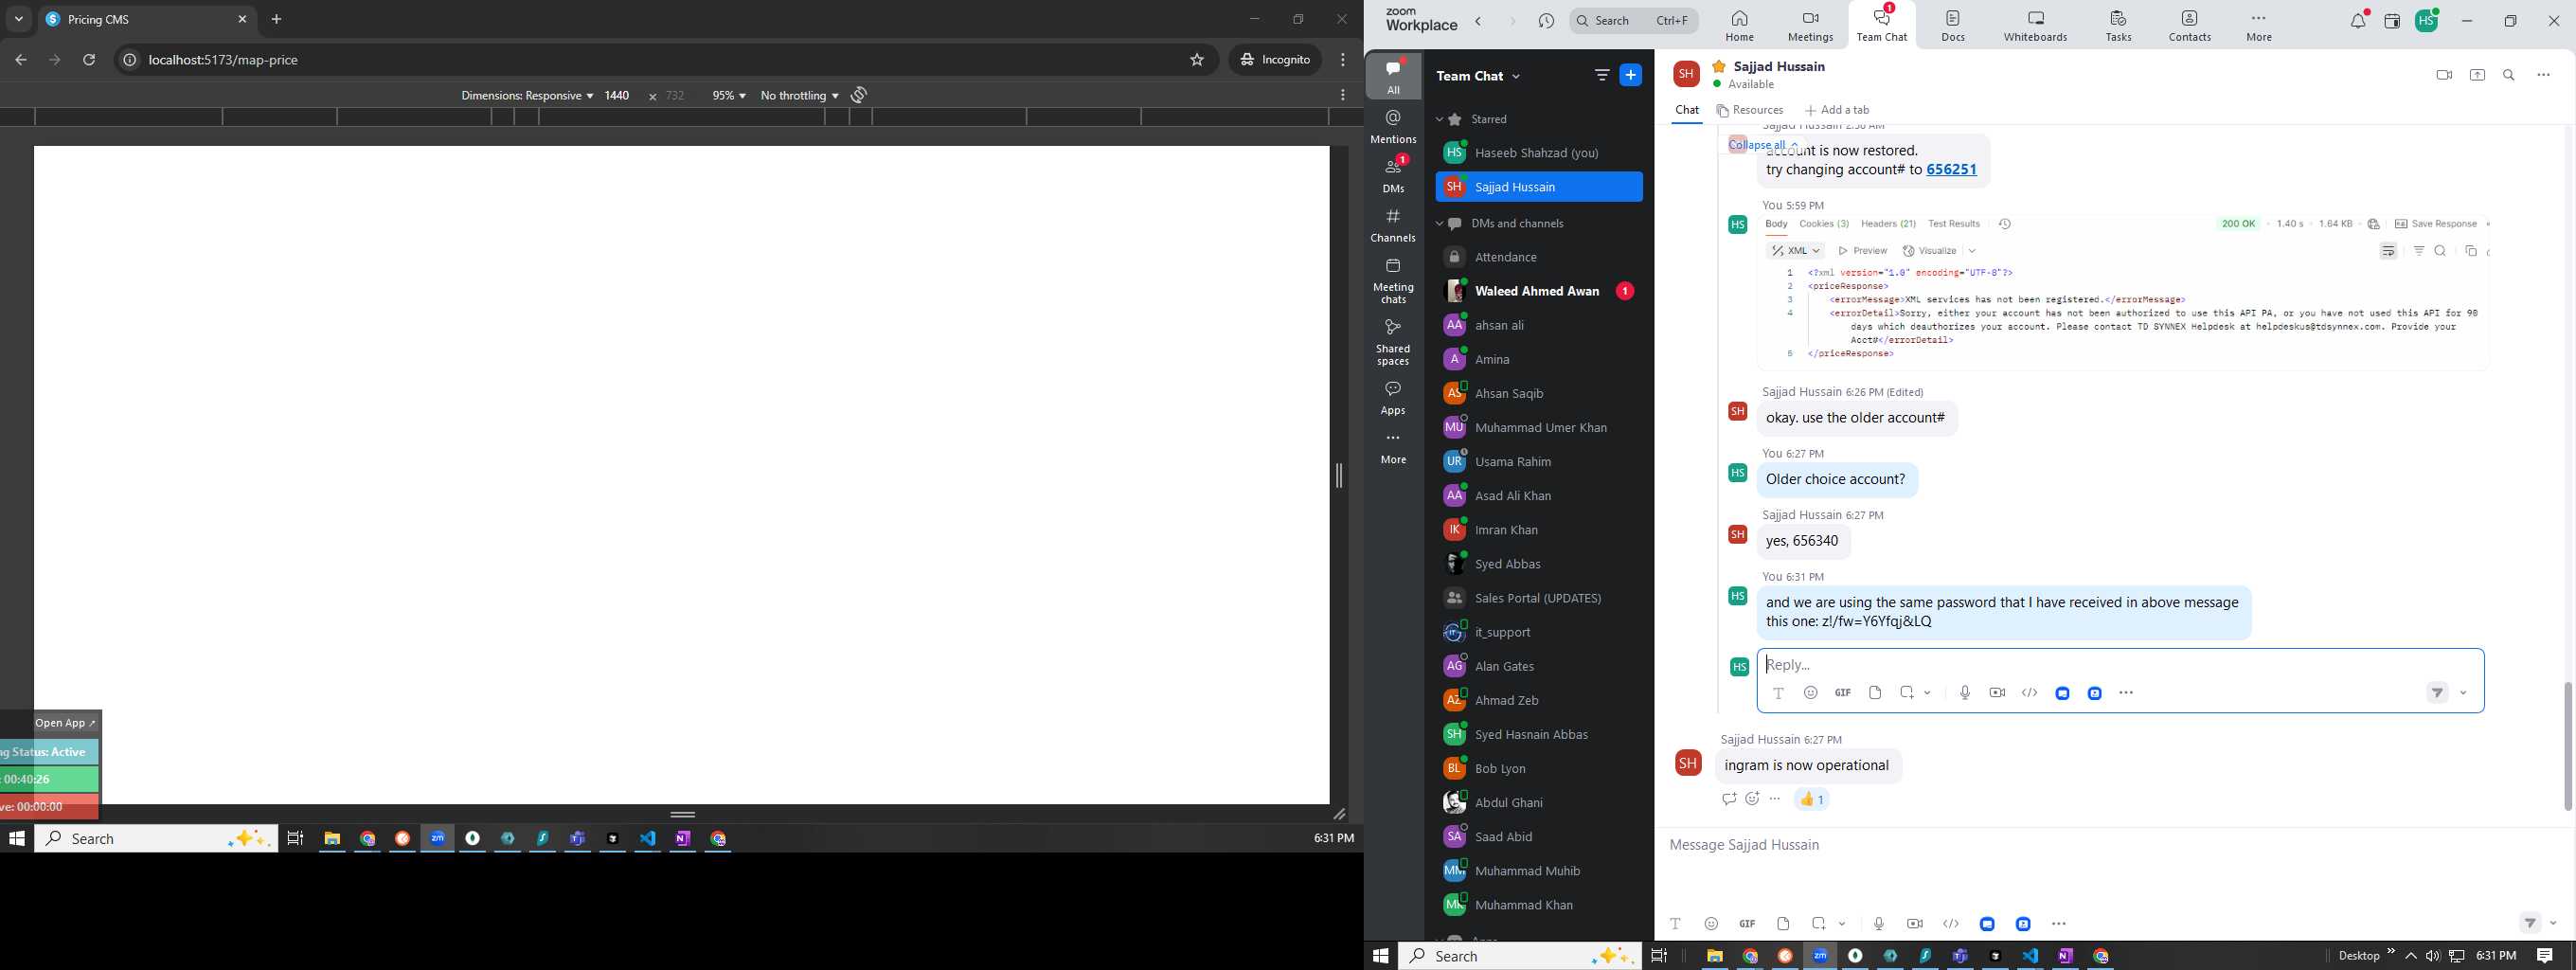
Task: Open the Zoom Home tab
Action: pos(1739,25)
